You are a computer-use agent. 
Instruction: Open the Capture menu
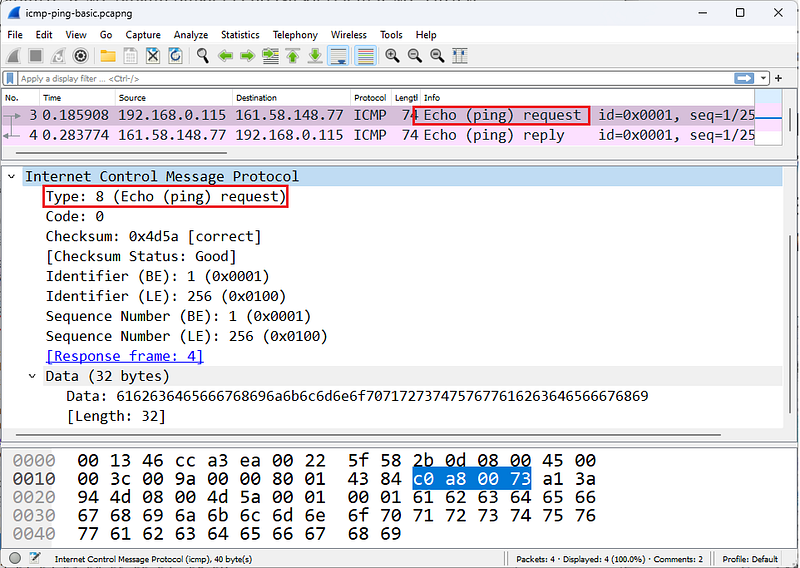[143, 35]
